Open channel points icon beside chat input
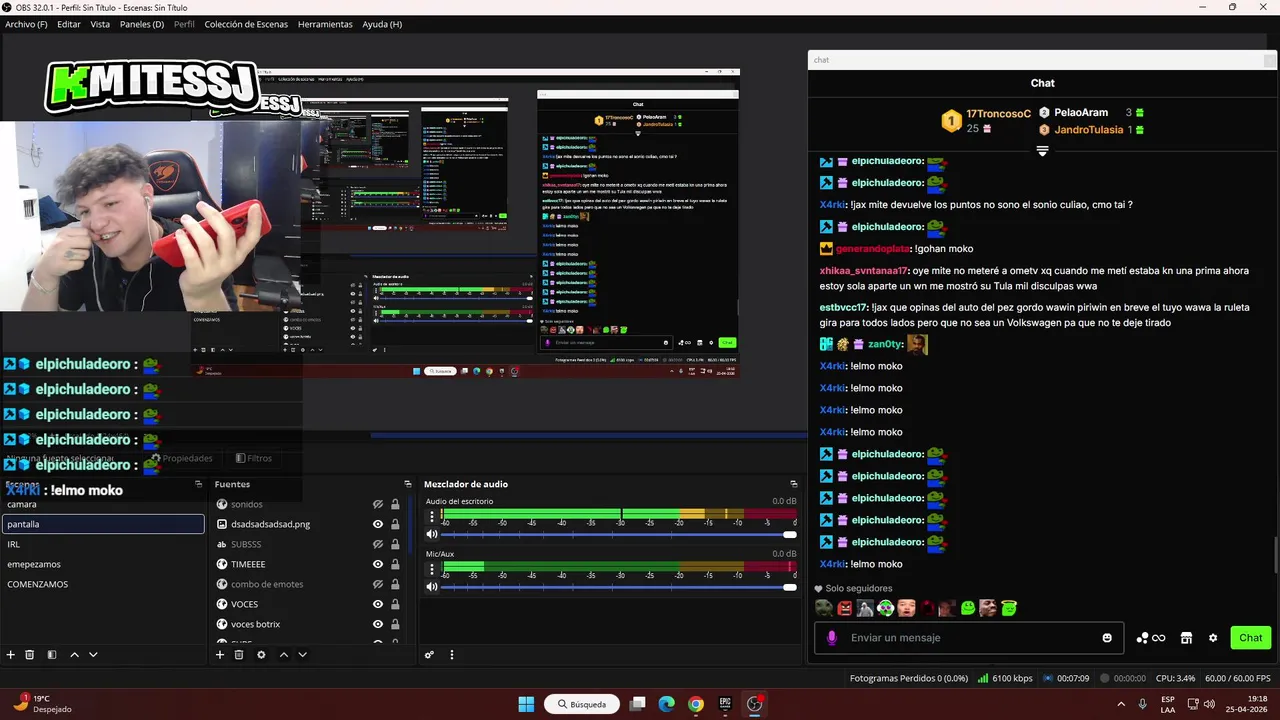The height and width of the screenshot is (720, 1280). 1150,638
